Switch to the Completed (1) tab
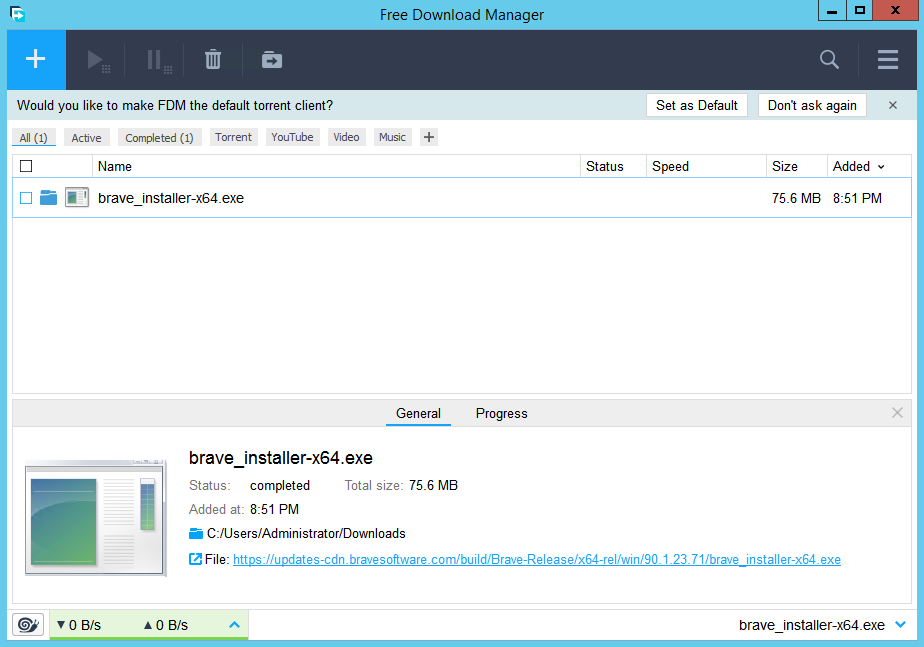The image size is (924, 647). click(x=159, y=137)
